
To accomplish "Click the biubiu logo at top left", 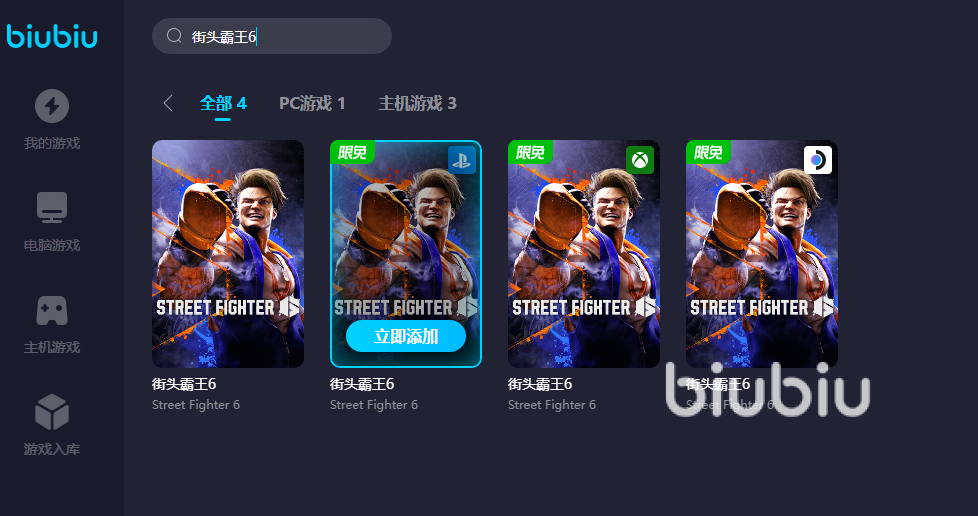I will pyautogui.click(x=52, y=36).
